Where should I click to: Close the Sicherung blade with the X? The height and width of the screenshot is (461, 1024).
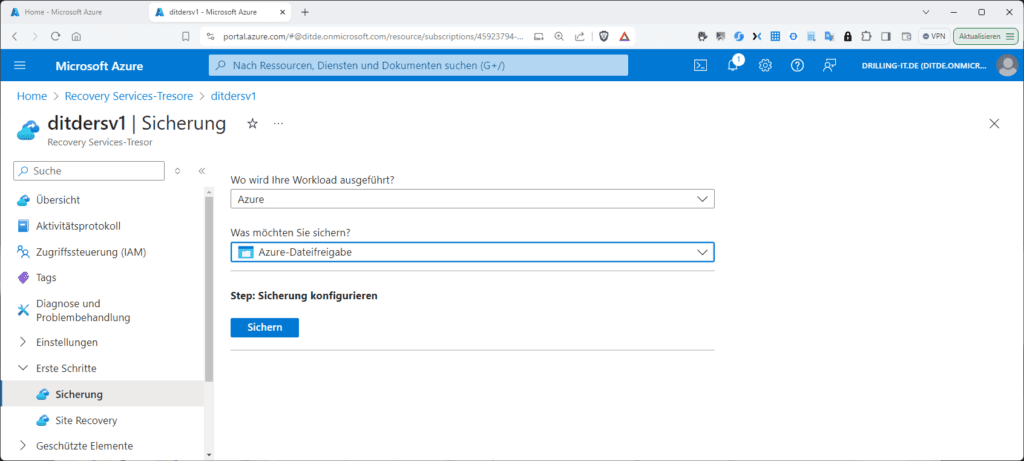(994, 123)
